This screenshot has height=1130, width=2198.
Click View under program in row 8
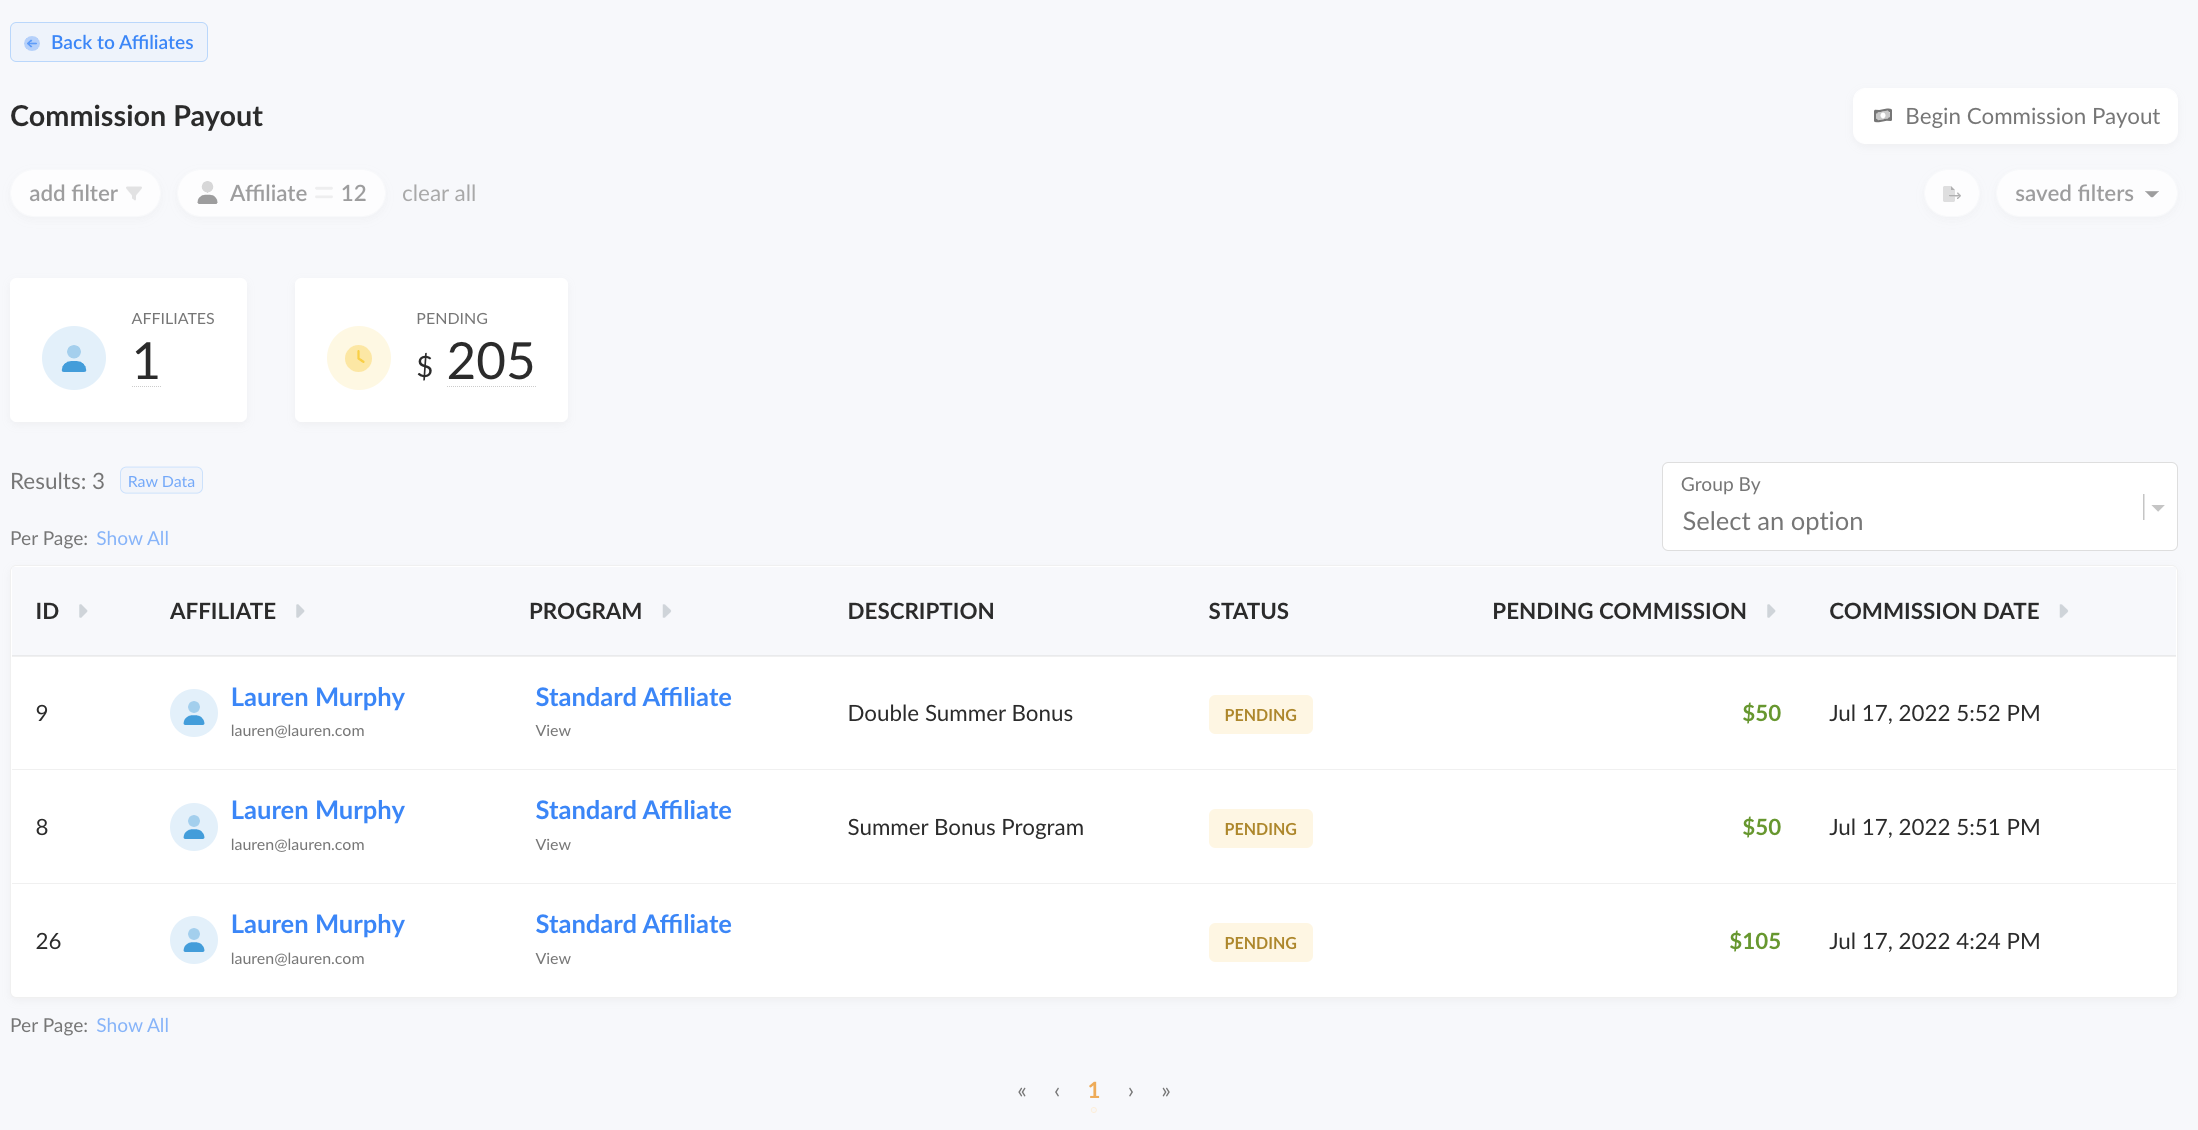click(553, 845)
